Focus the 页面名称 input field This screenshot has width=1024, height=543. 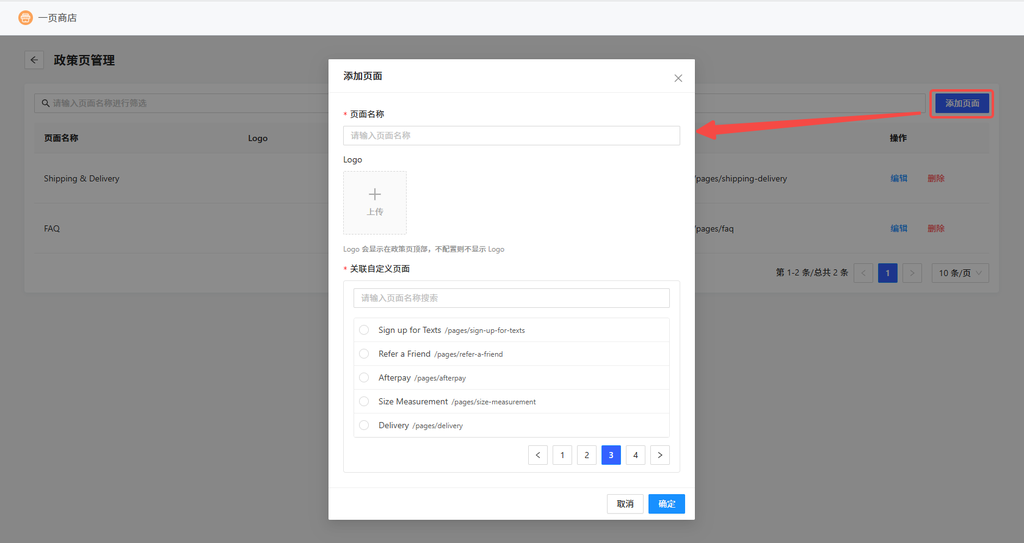click(511, 135)
